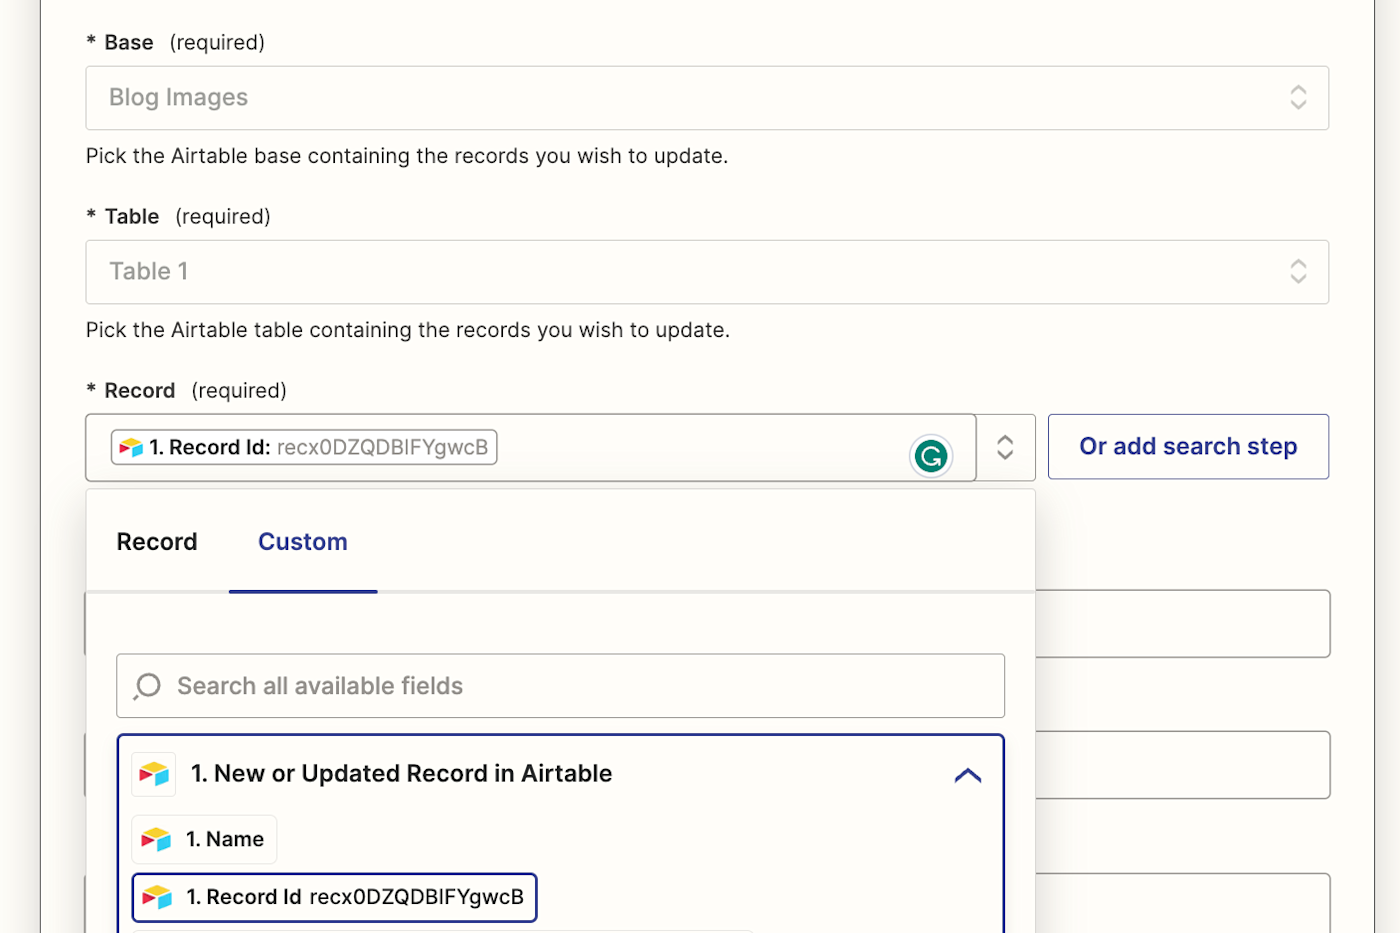The height and width of the screenshot is (933, 1400).
Task: Click Airtable icon beside New or Updated Record
Action: (154, 774)
